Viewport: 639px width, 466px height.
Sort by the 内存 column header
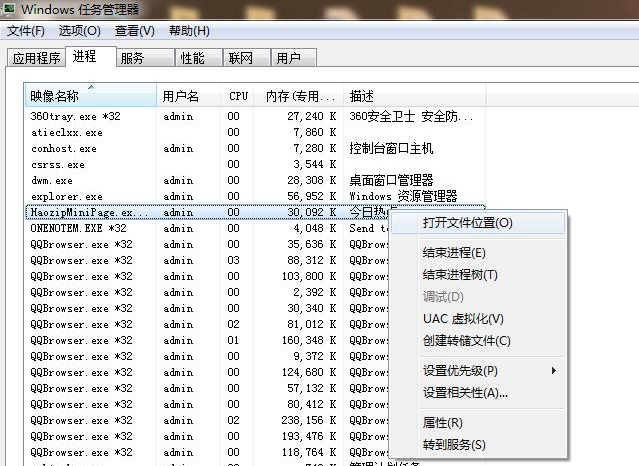[x=298, y=97]
